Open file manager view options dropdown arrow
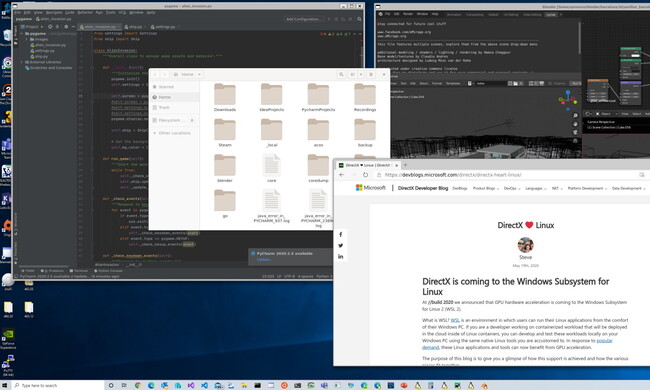This screenshot has width=650, height=390. point(361,74)
